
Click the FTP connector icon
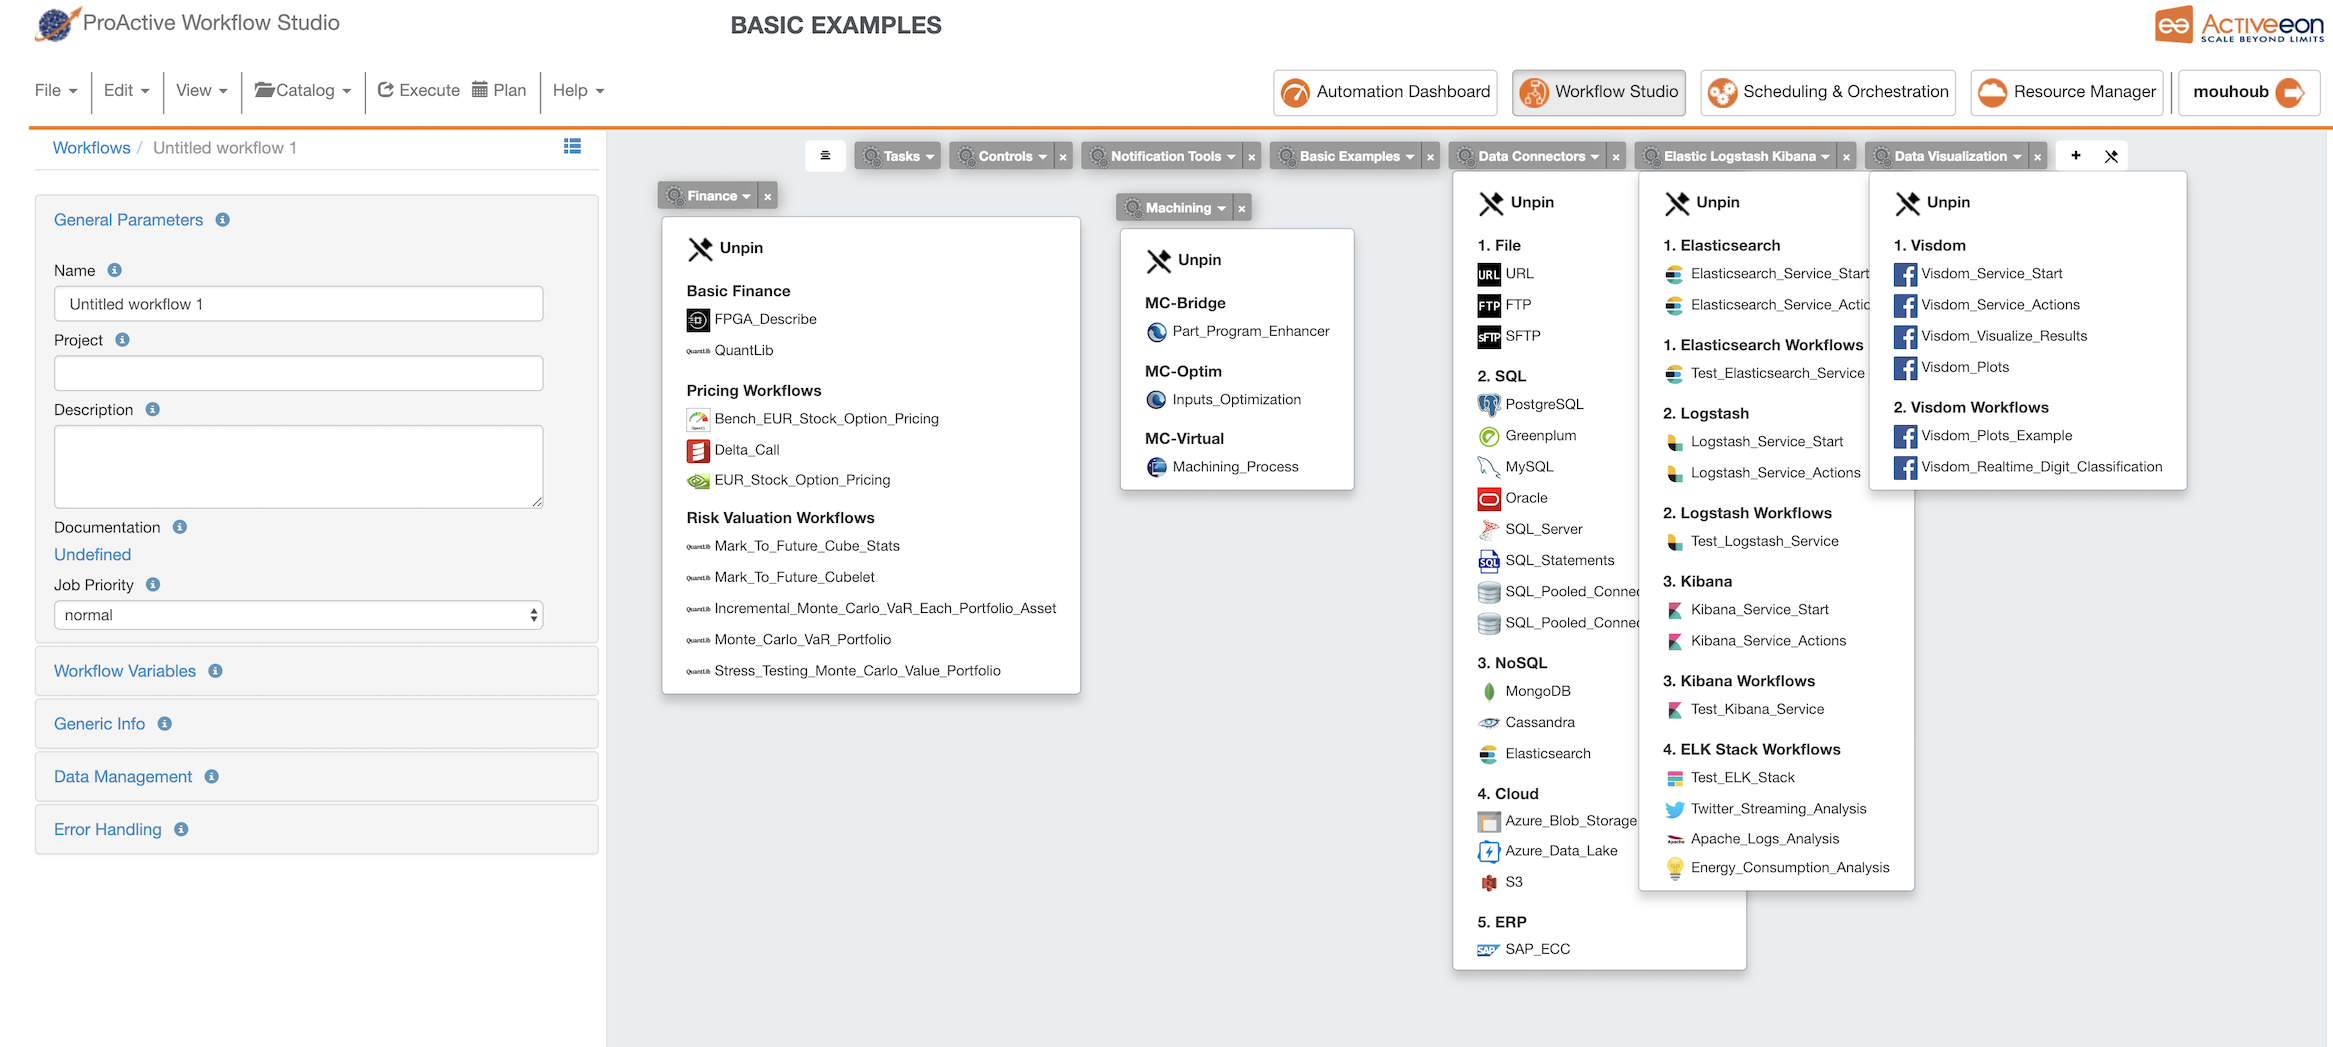click(x=1489, y=305)
